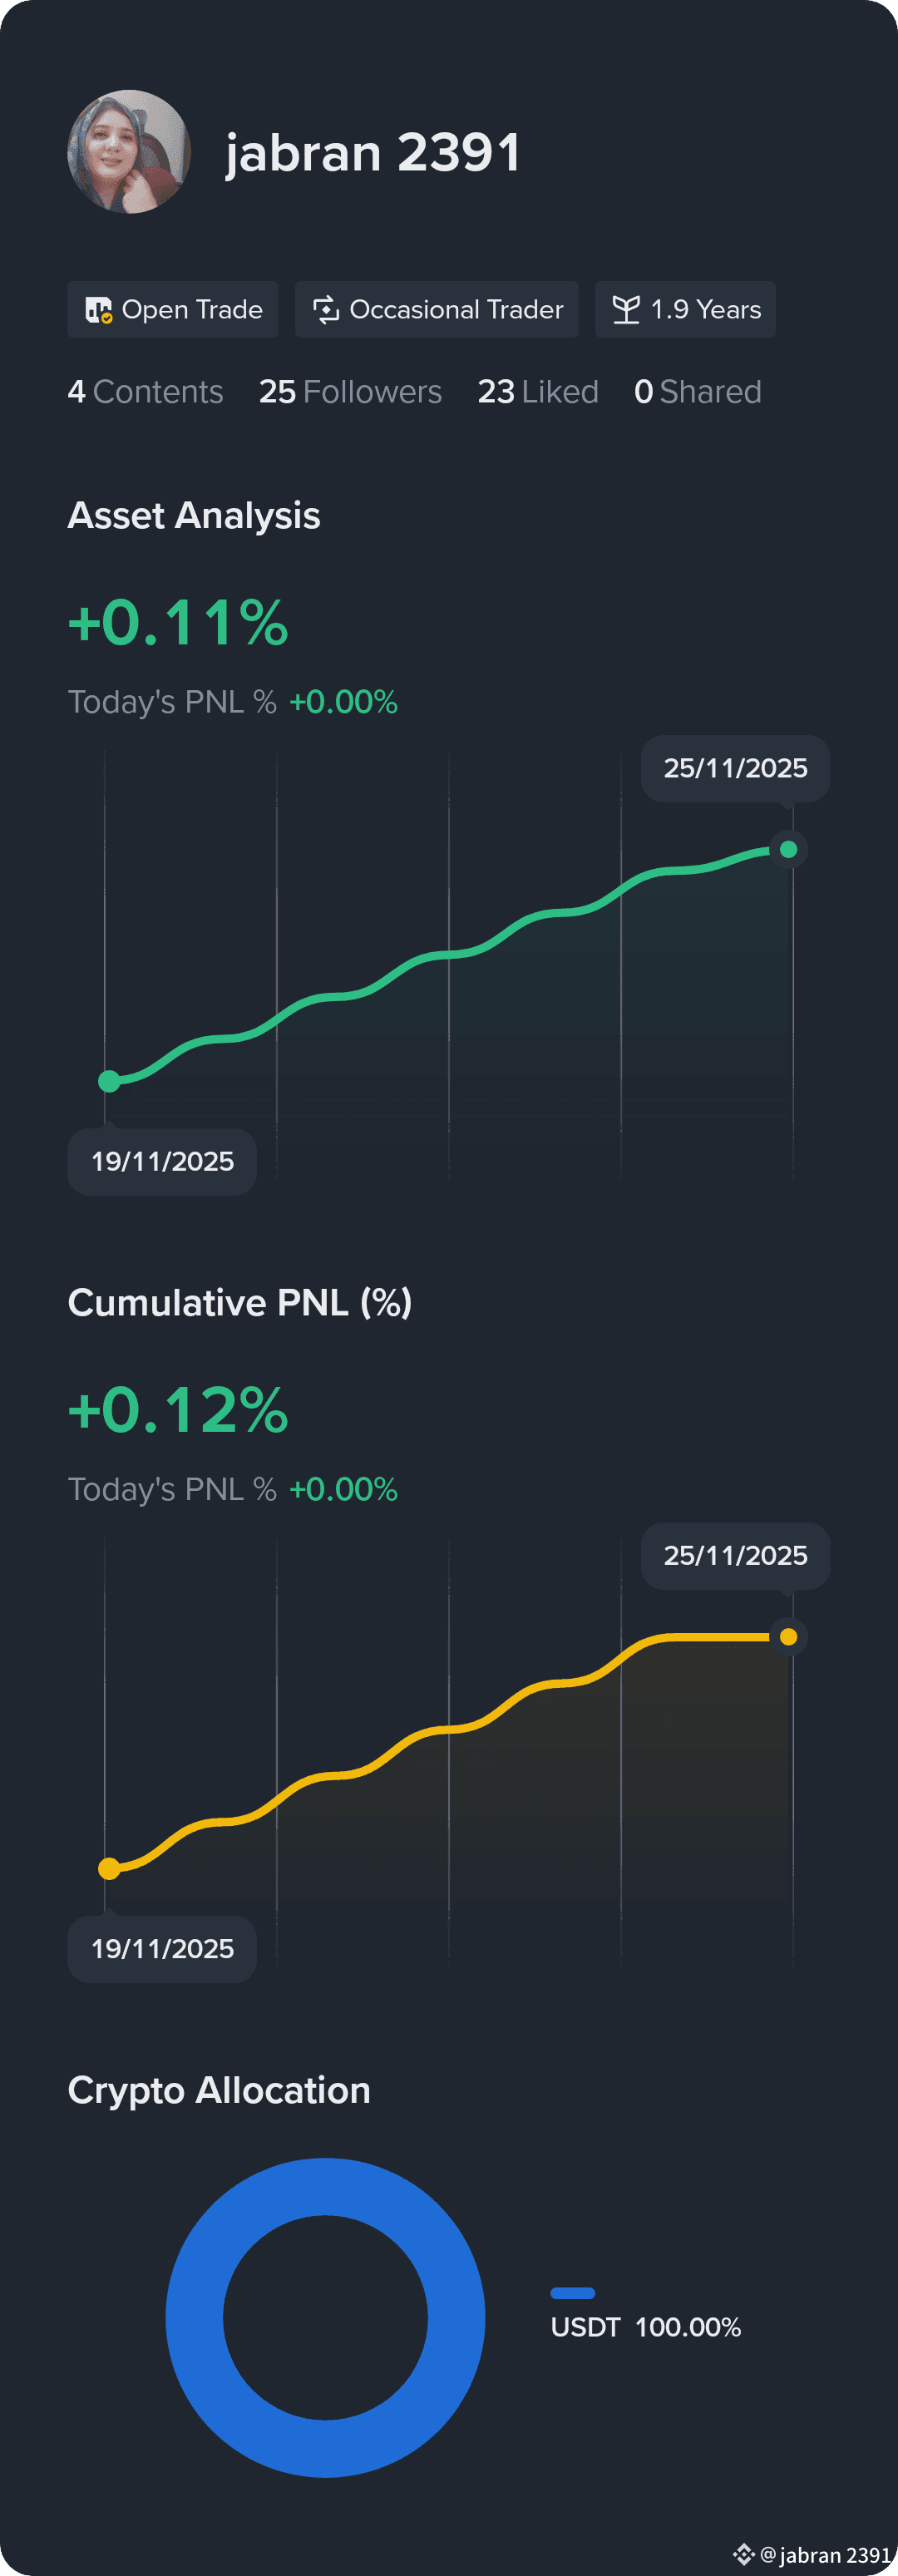Click the Occasional Trader swap icon
This screenshot has width=898, height=2576.
[326, 310]
